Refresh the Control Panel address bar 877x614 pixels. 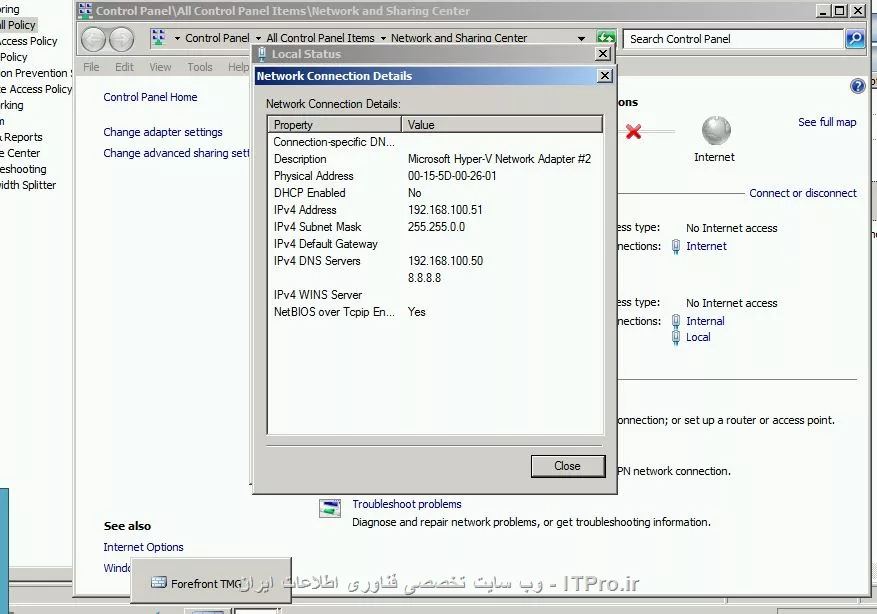(606, 38)
